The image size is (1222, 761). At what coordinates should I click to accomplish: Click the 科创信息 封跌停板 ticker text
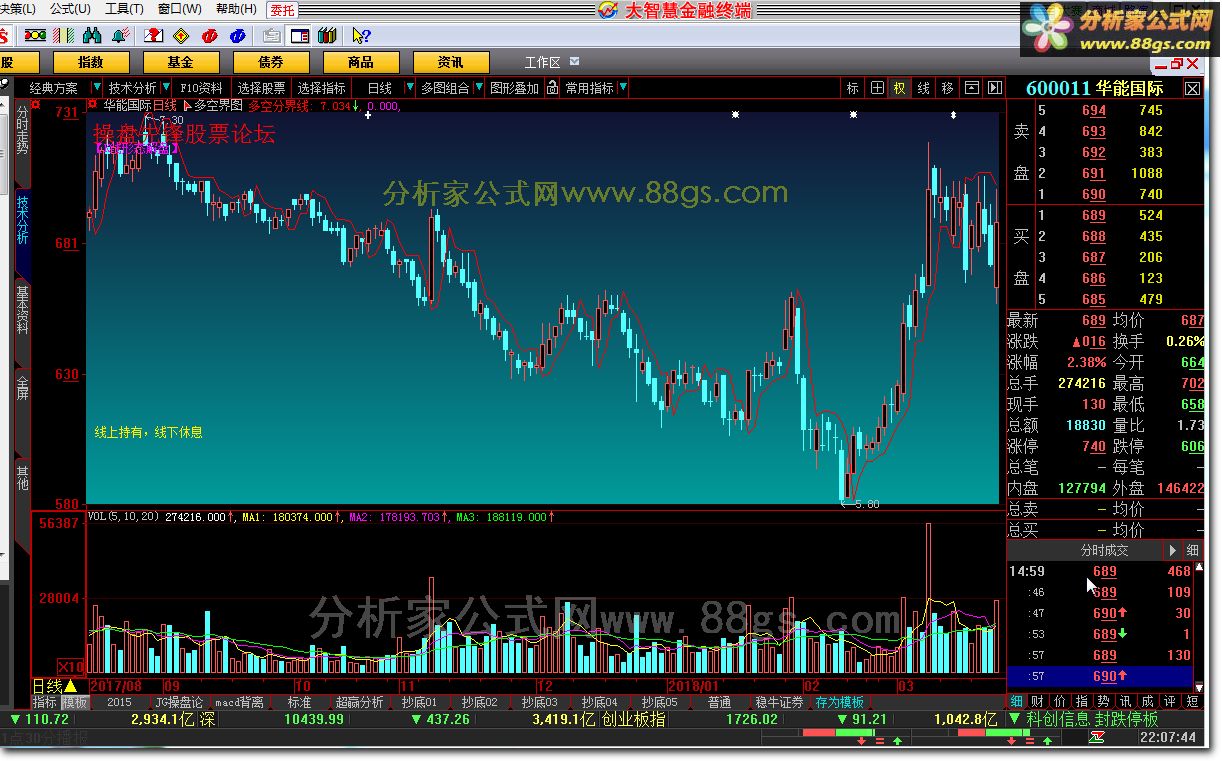click(1092, 720)
